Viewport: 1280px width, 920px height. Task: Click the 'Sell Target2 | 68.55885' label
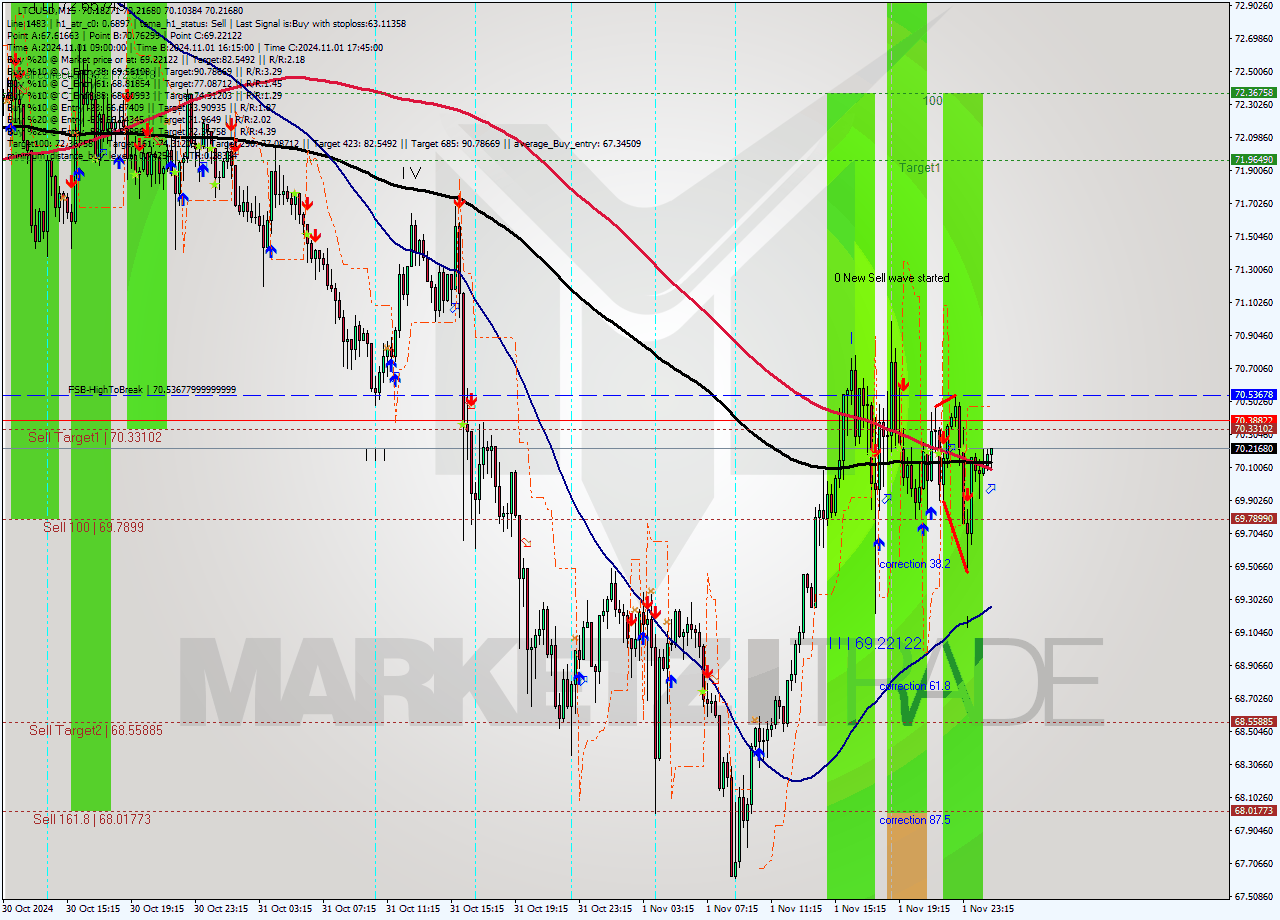tap(96, 731)
